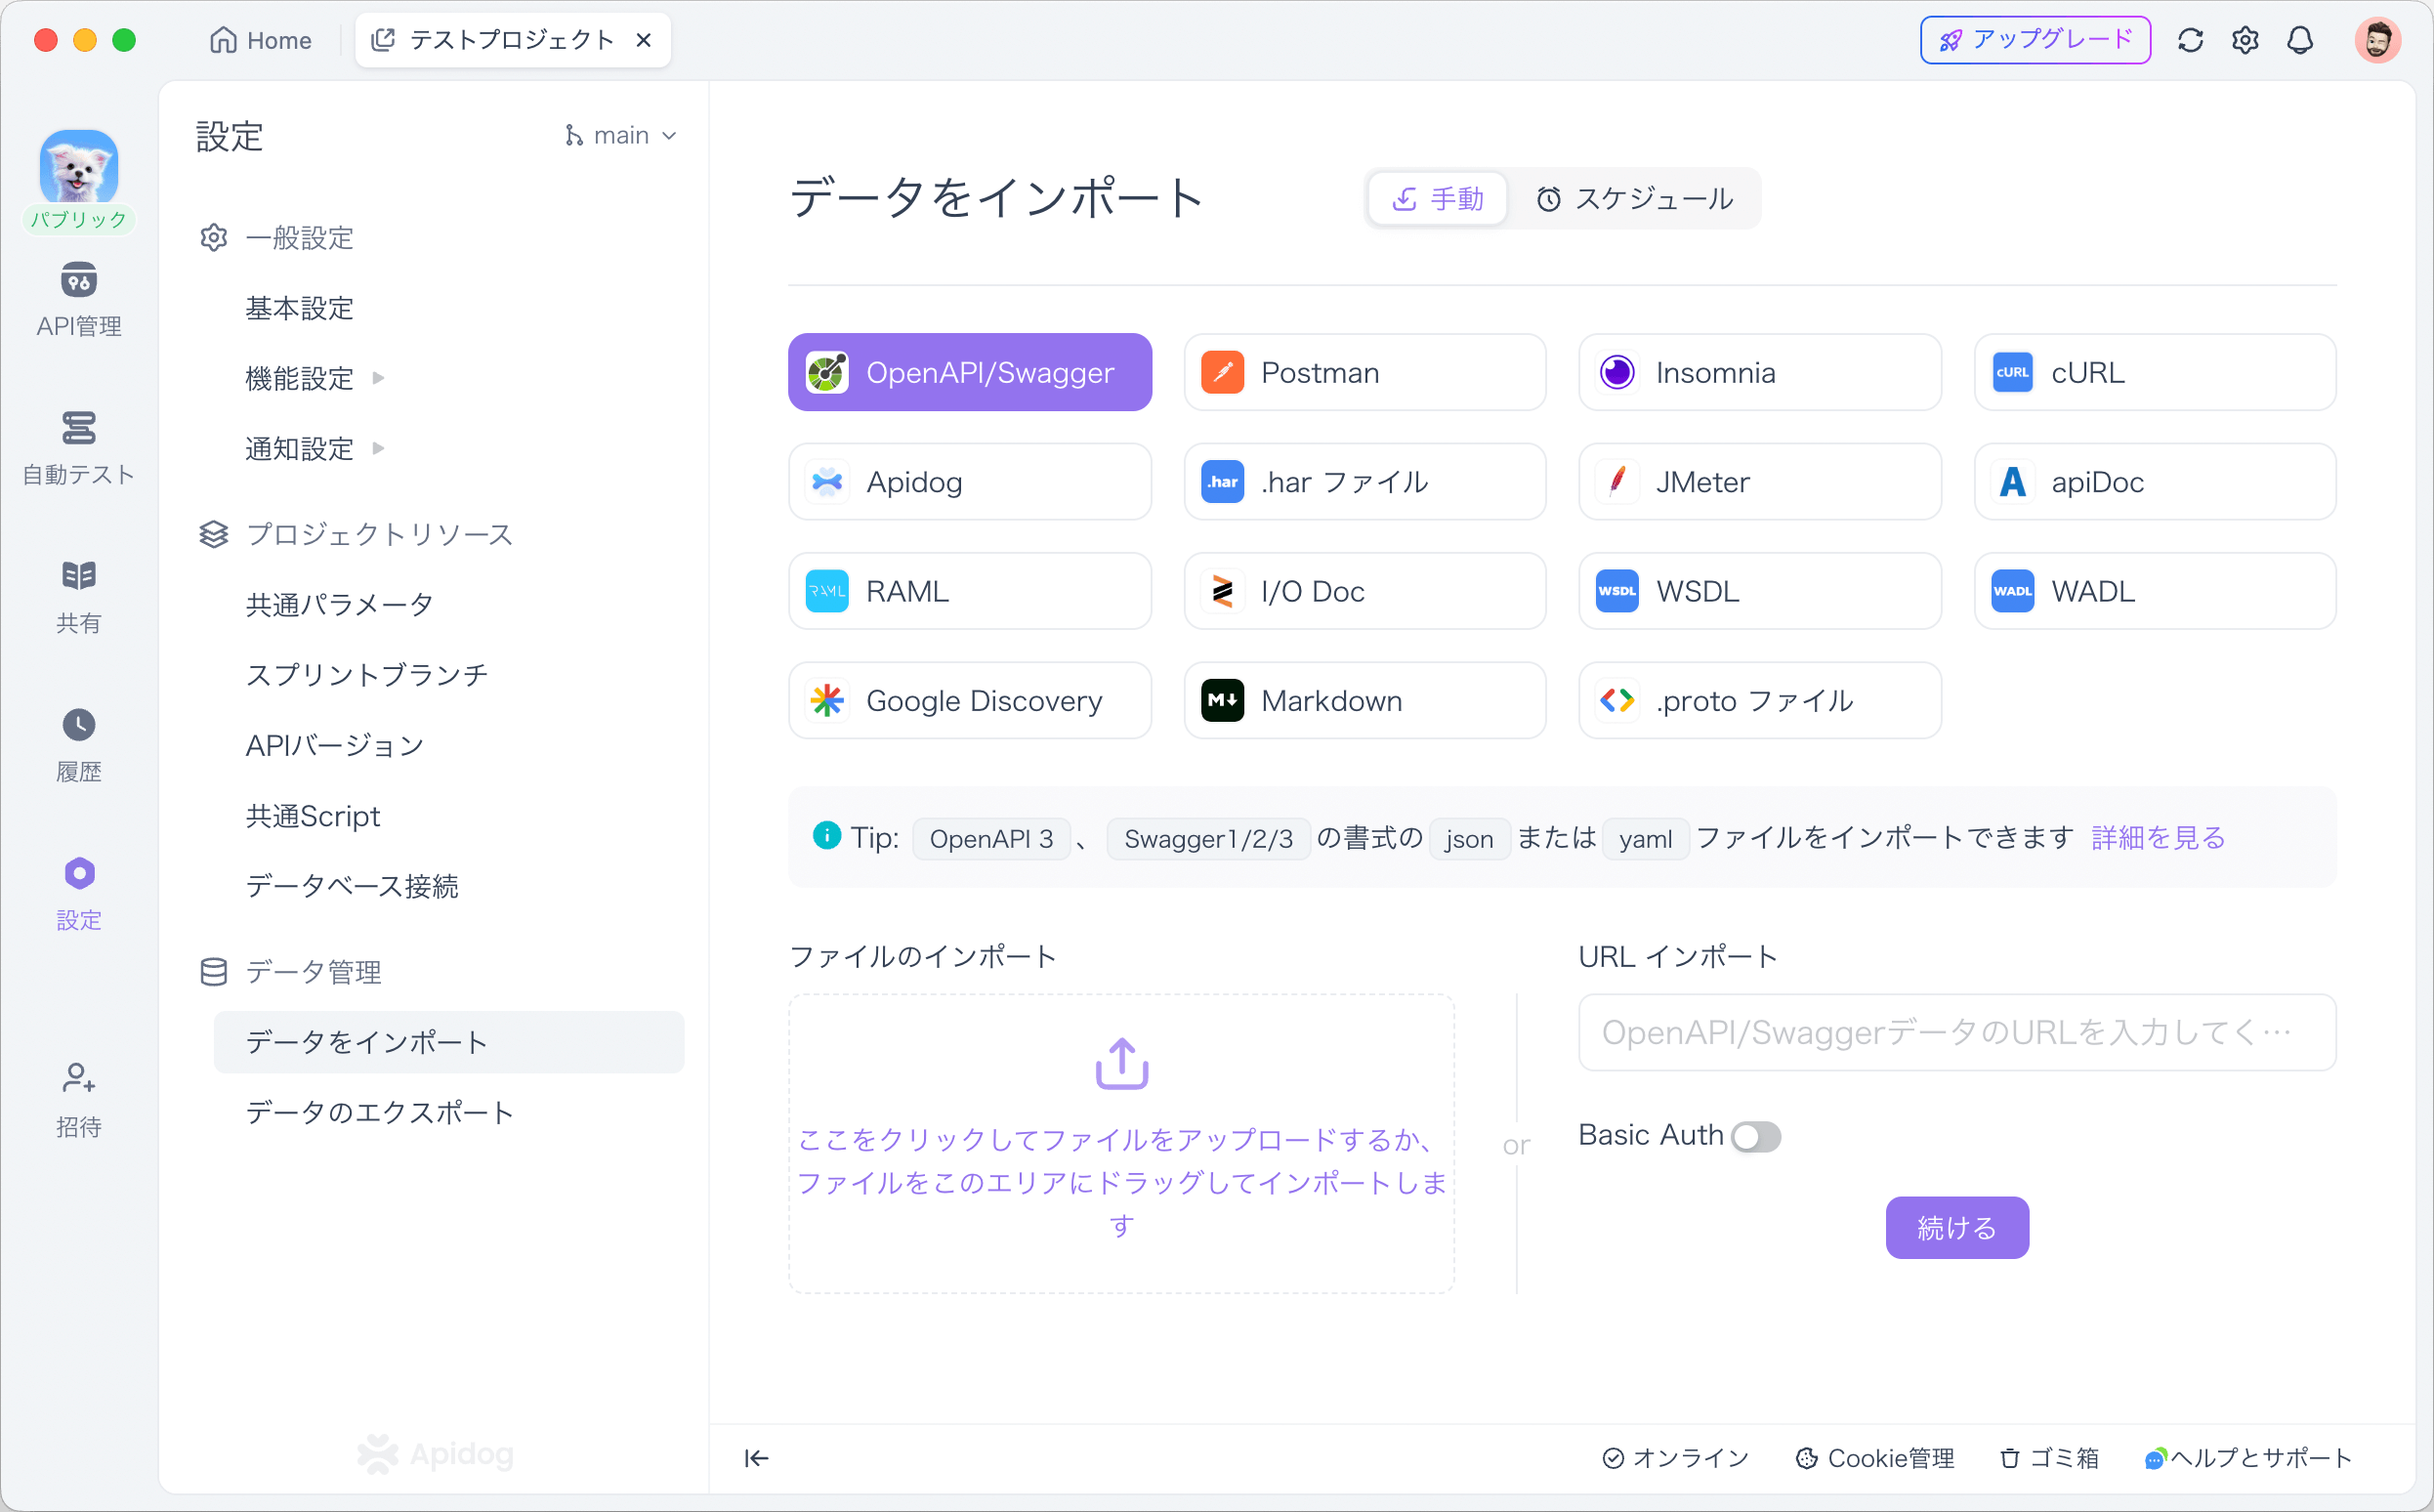The image size is (2434, 1512).
Task: Toggle Basic Auth switch
Action: 1753,1136
